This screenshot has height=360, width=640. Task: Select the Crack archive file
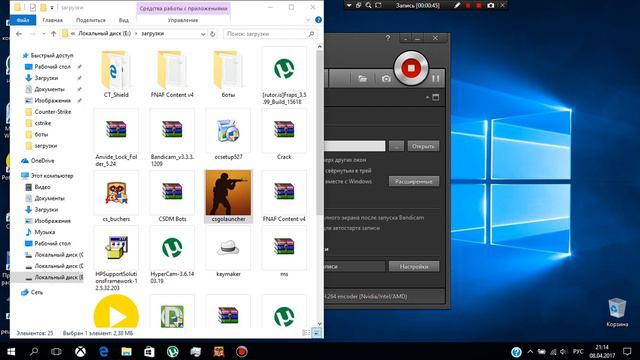pos(284,135)
